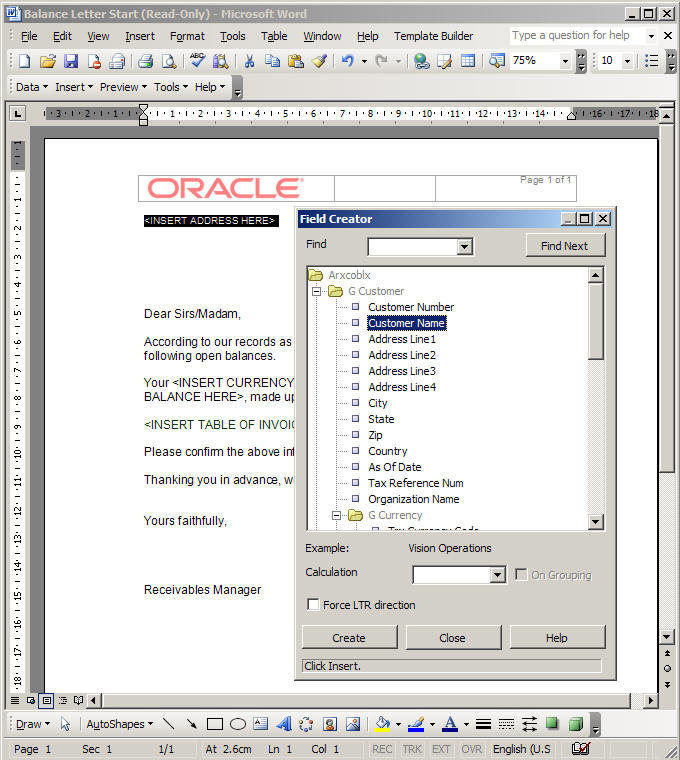Image resolution: width=680 pixels, height=760 pixels.
Task: Run Spelling and Grammar check
Action: tap(197, 61)
